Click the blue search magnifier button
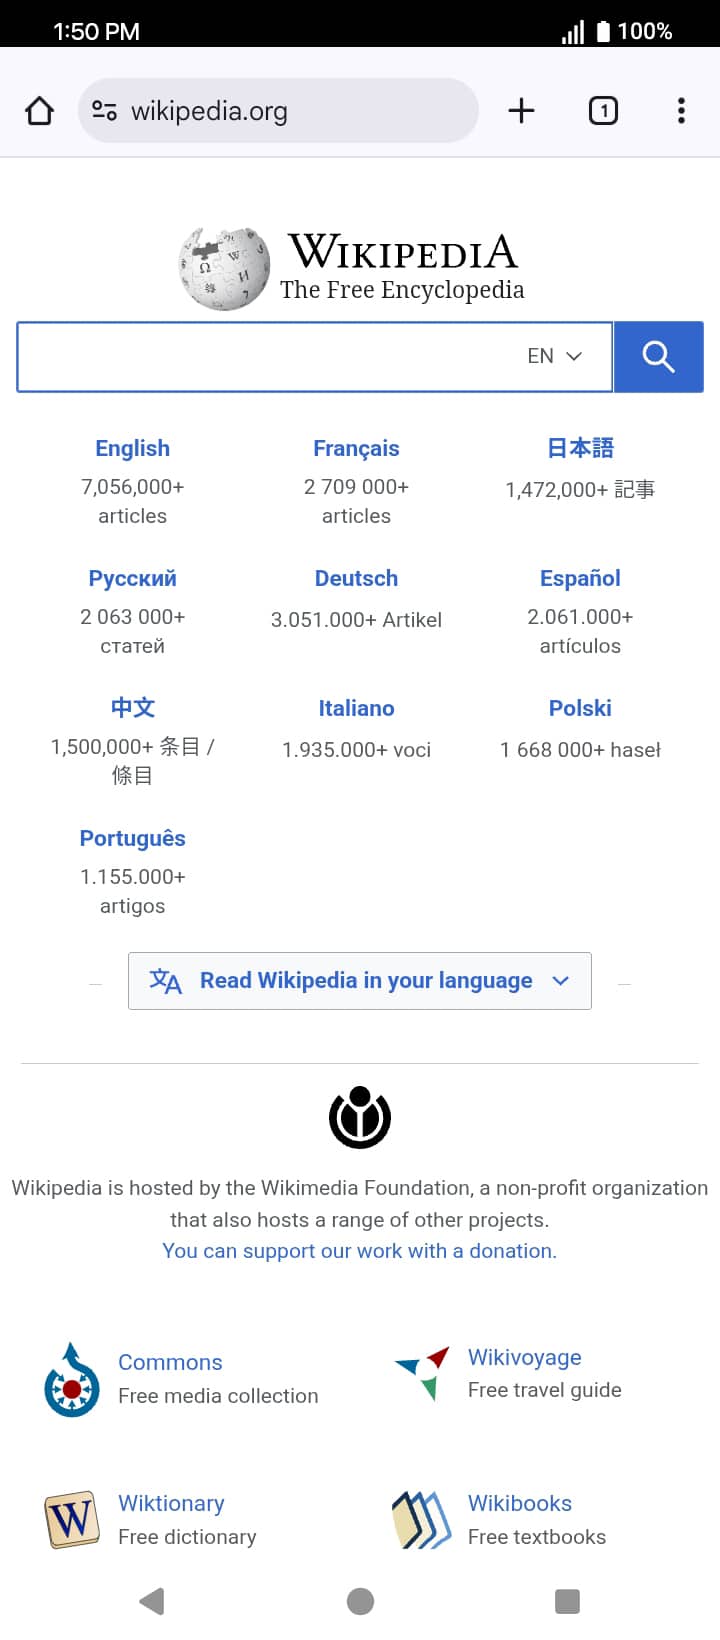Viewport: 720px width, 1640px height. tap(658, 356)
